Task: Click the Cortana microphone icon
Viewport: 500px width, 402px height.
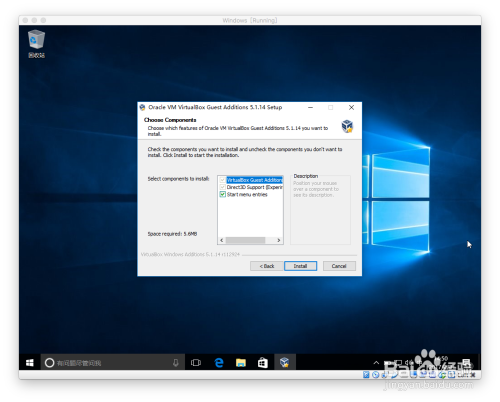Action: point(176,363)
